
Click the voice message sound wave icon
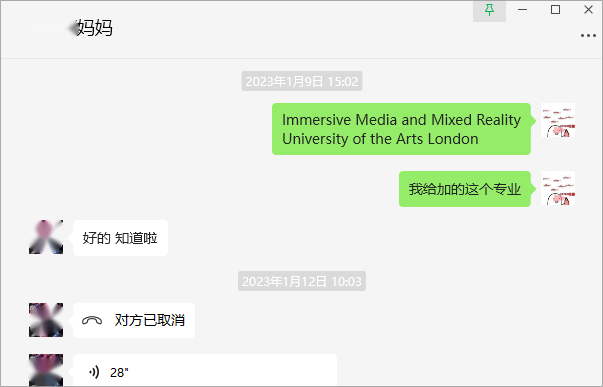pyautogui.click(x=94, y=372)
